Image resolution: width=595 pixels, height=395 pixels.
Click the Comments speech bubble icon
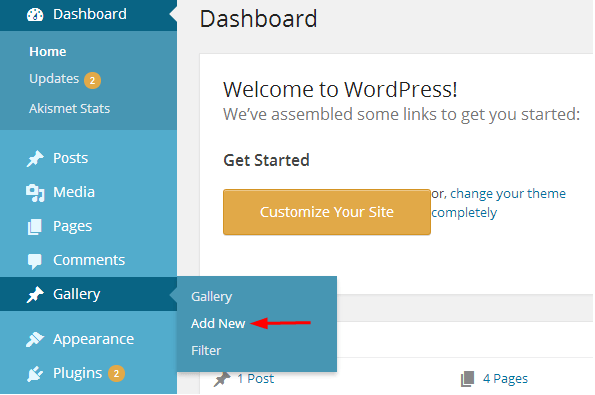coord(35,261)
